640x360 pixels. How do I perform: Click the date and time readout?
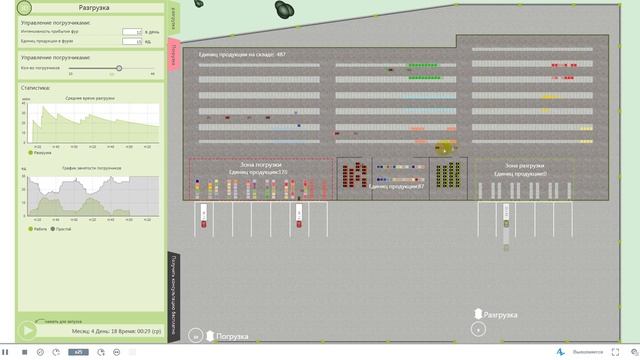coord(116,331)
